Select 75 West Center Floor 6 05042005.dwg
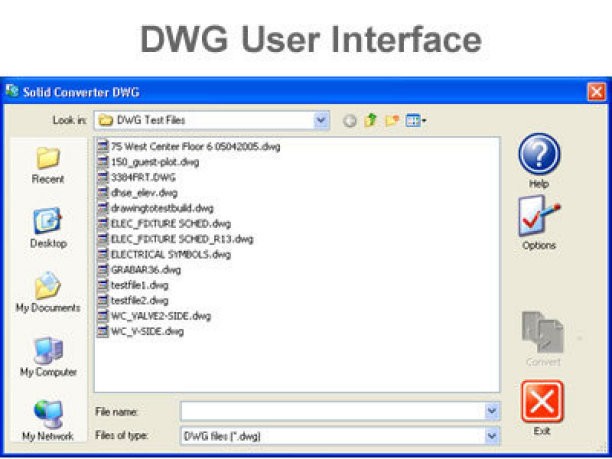Image resolution: width=612 pixels, height=459 pixels. point(189,147)
